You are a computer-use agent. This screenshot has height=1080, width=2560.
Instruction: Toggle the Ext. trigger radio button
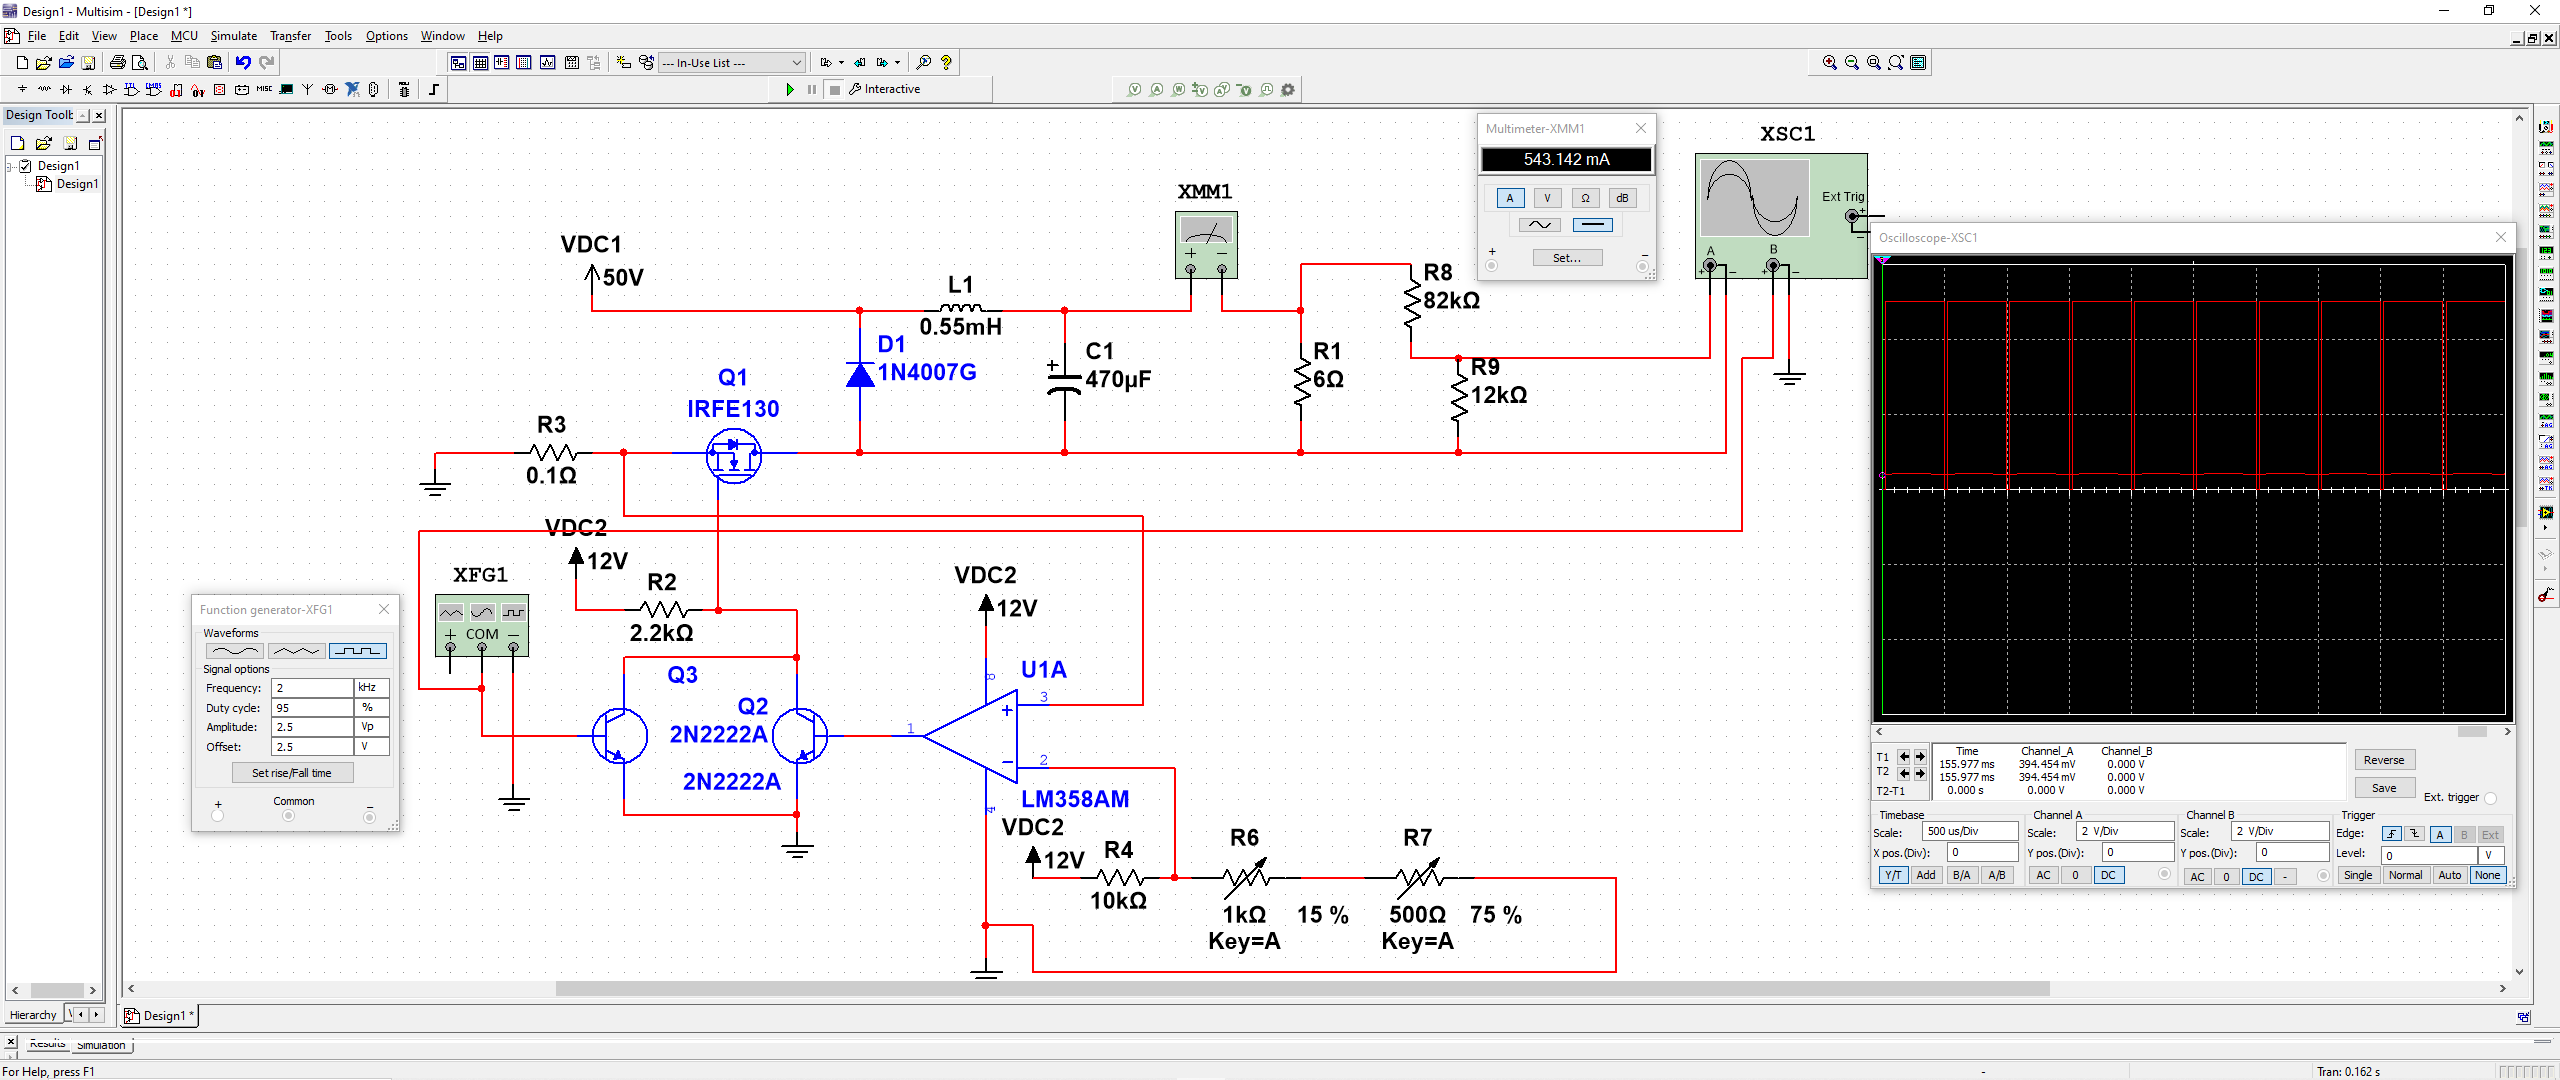[2490, 798]
